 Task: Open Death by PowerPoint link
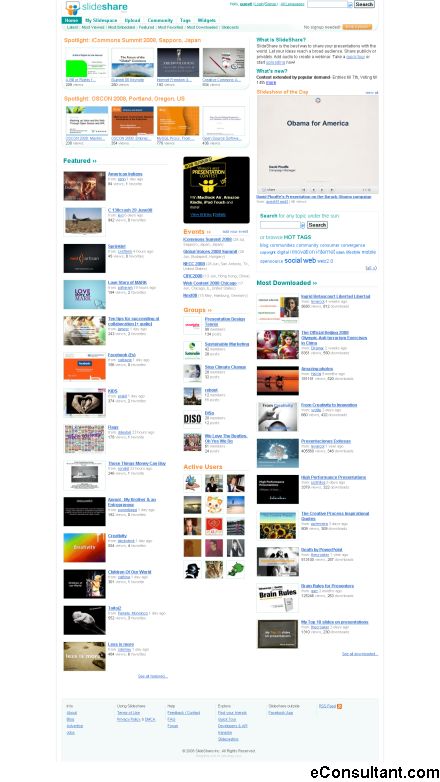[x=321, y=550]
